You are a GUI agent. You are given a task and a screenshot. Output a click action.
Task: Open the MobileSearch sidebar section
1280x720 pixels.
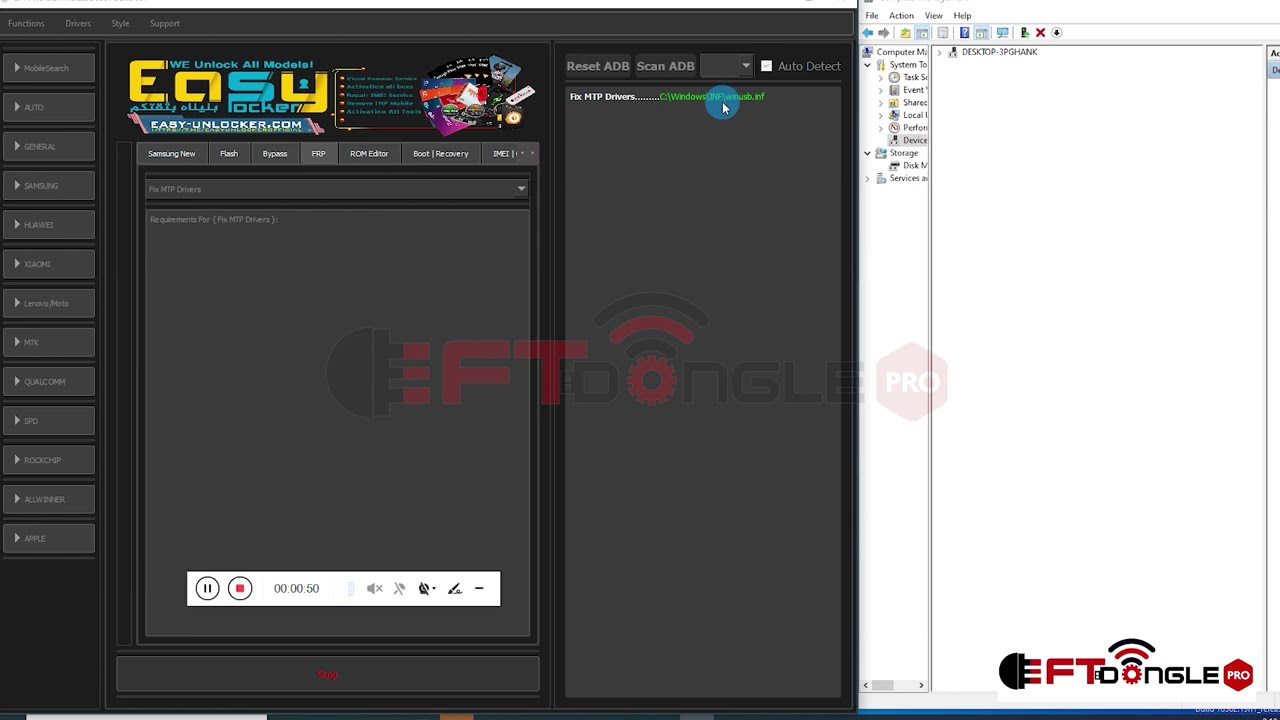(x=49, y=68)
